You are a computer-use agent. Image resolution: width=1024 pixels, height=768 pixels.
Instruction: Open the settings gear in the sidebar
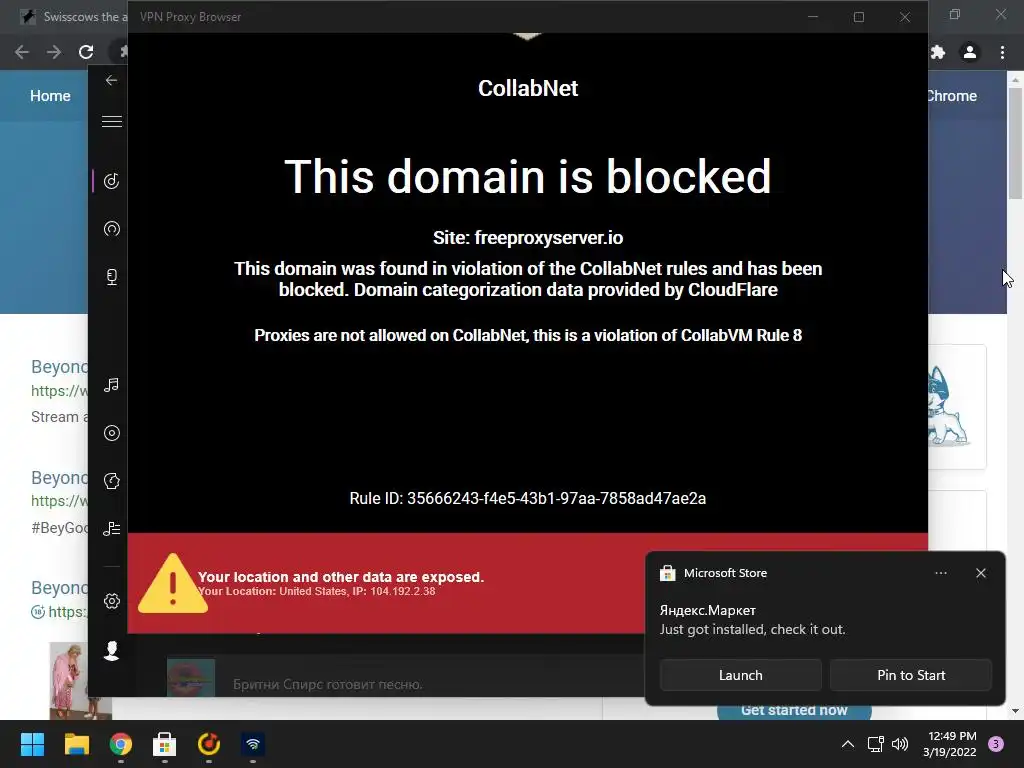112,601
